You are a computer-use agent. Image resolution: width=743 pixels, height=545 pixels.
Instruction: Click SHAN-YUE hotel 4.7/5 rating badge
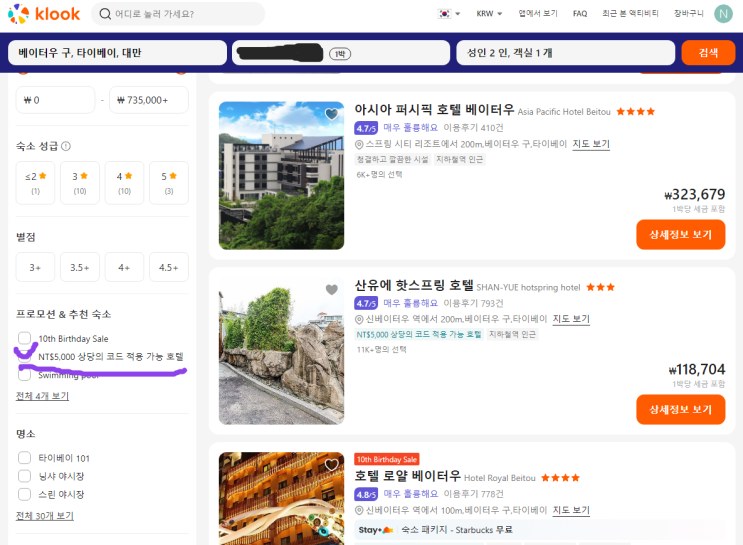click(x=366, y=303)
